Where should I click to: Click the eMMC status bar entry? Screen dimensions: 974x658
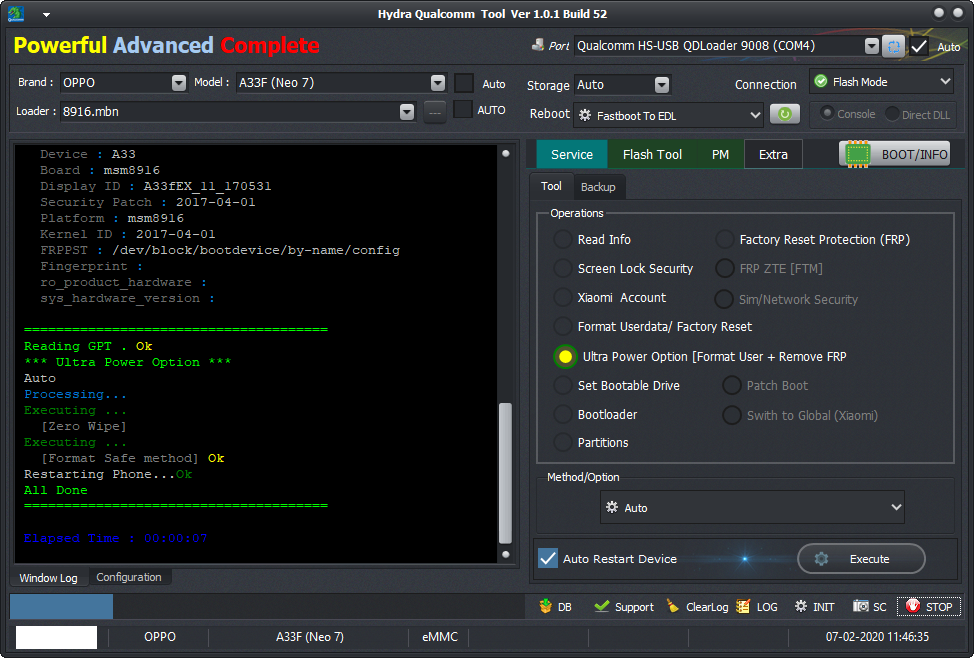(440, 637)
